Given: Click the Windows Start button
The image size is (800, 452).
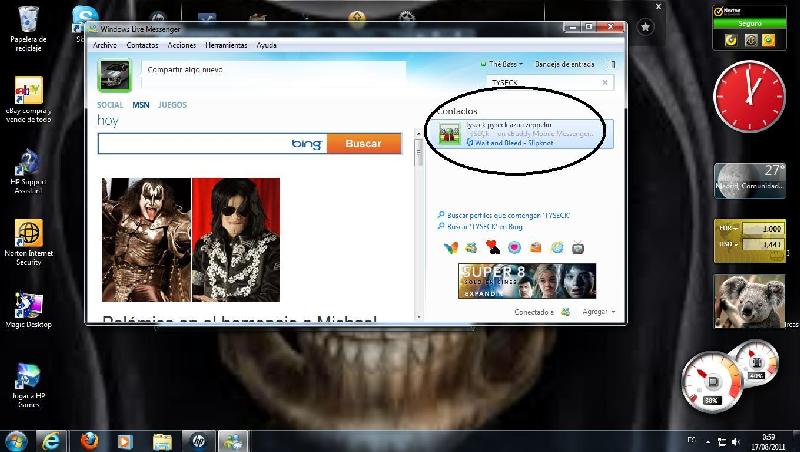Looking at the screenshot, I should click(x=16, y=441).
